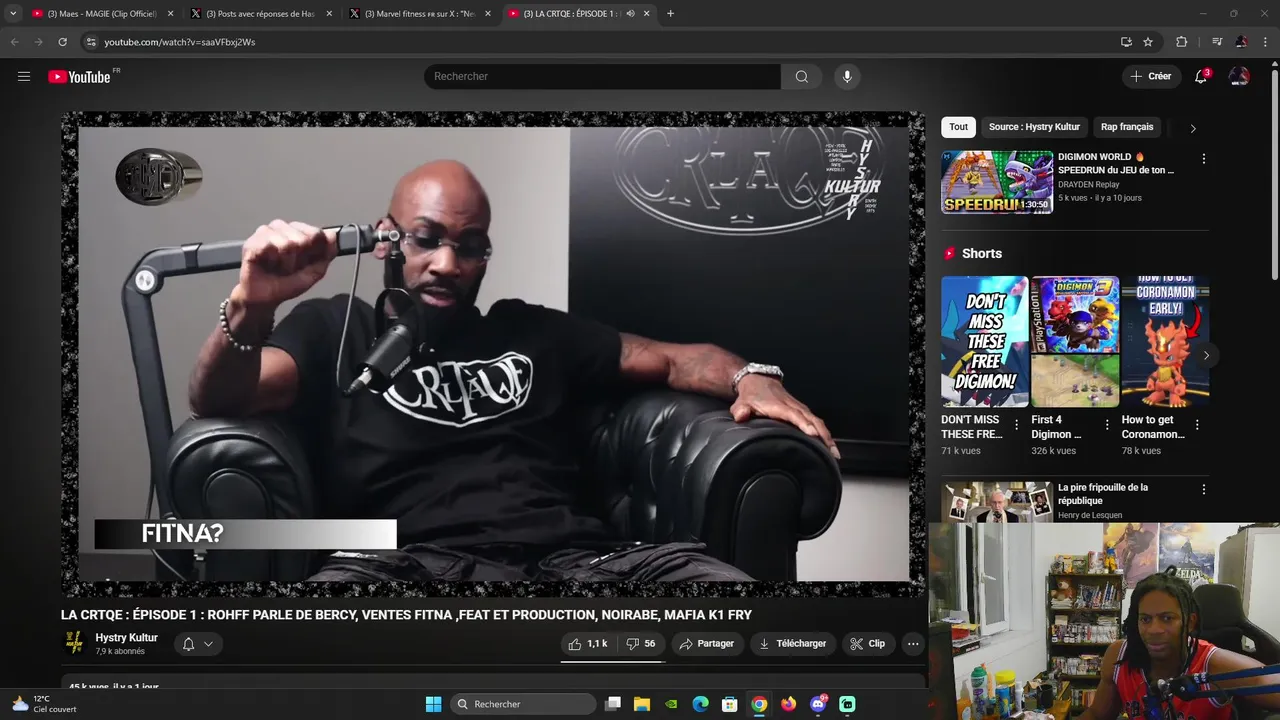Like the video with the thumbs up
The image size is (1280, 720).
click(x=588, y=644)
